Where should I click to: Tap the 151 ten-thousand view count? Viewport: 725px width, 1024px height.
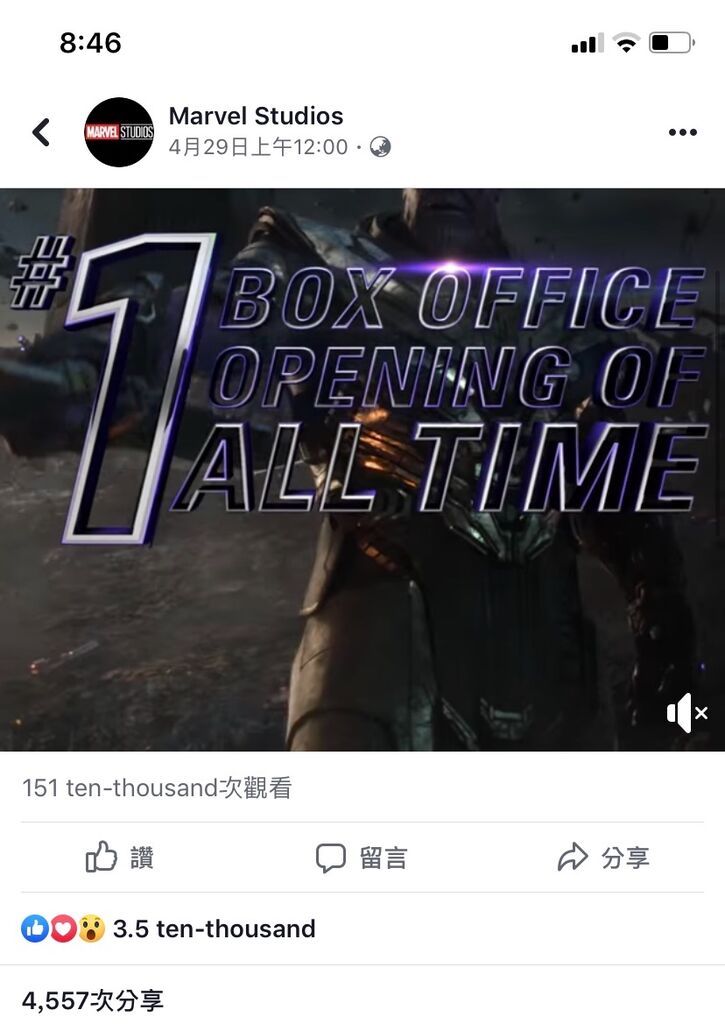click(x=157, y=788)
